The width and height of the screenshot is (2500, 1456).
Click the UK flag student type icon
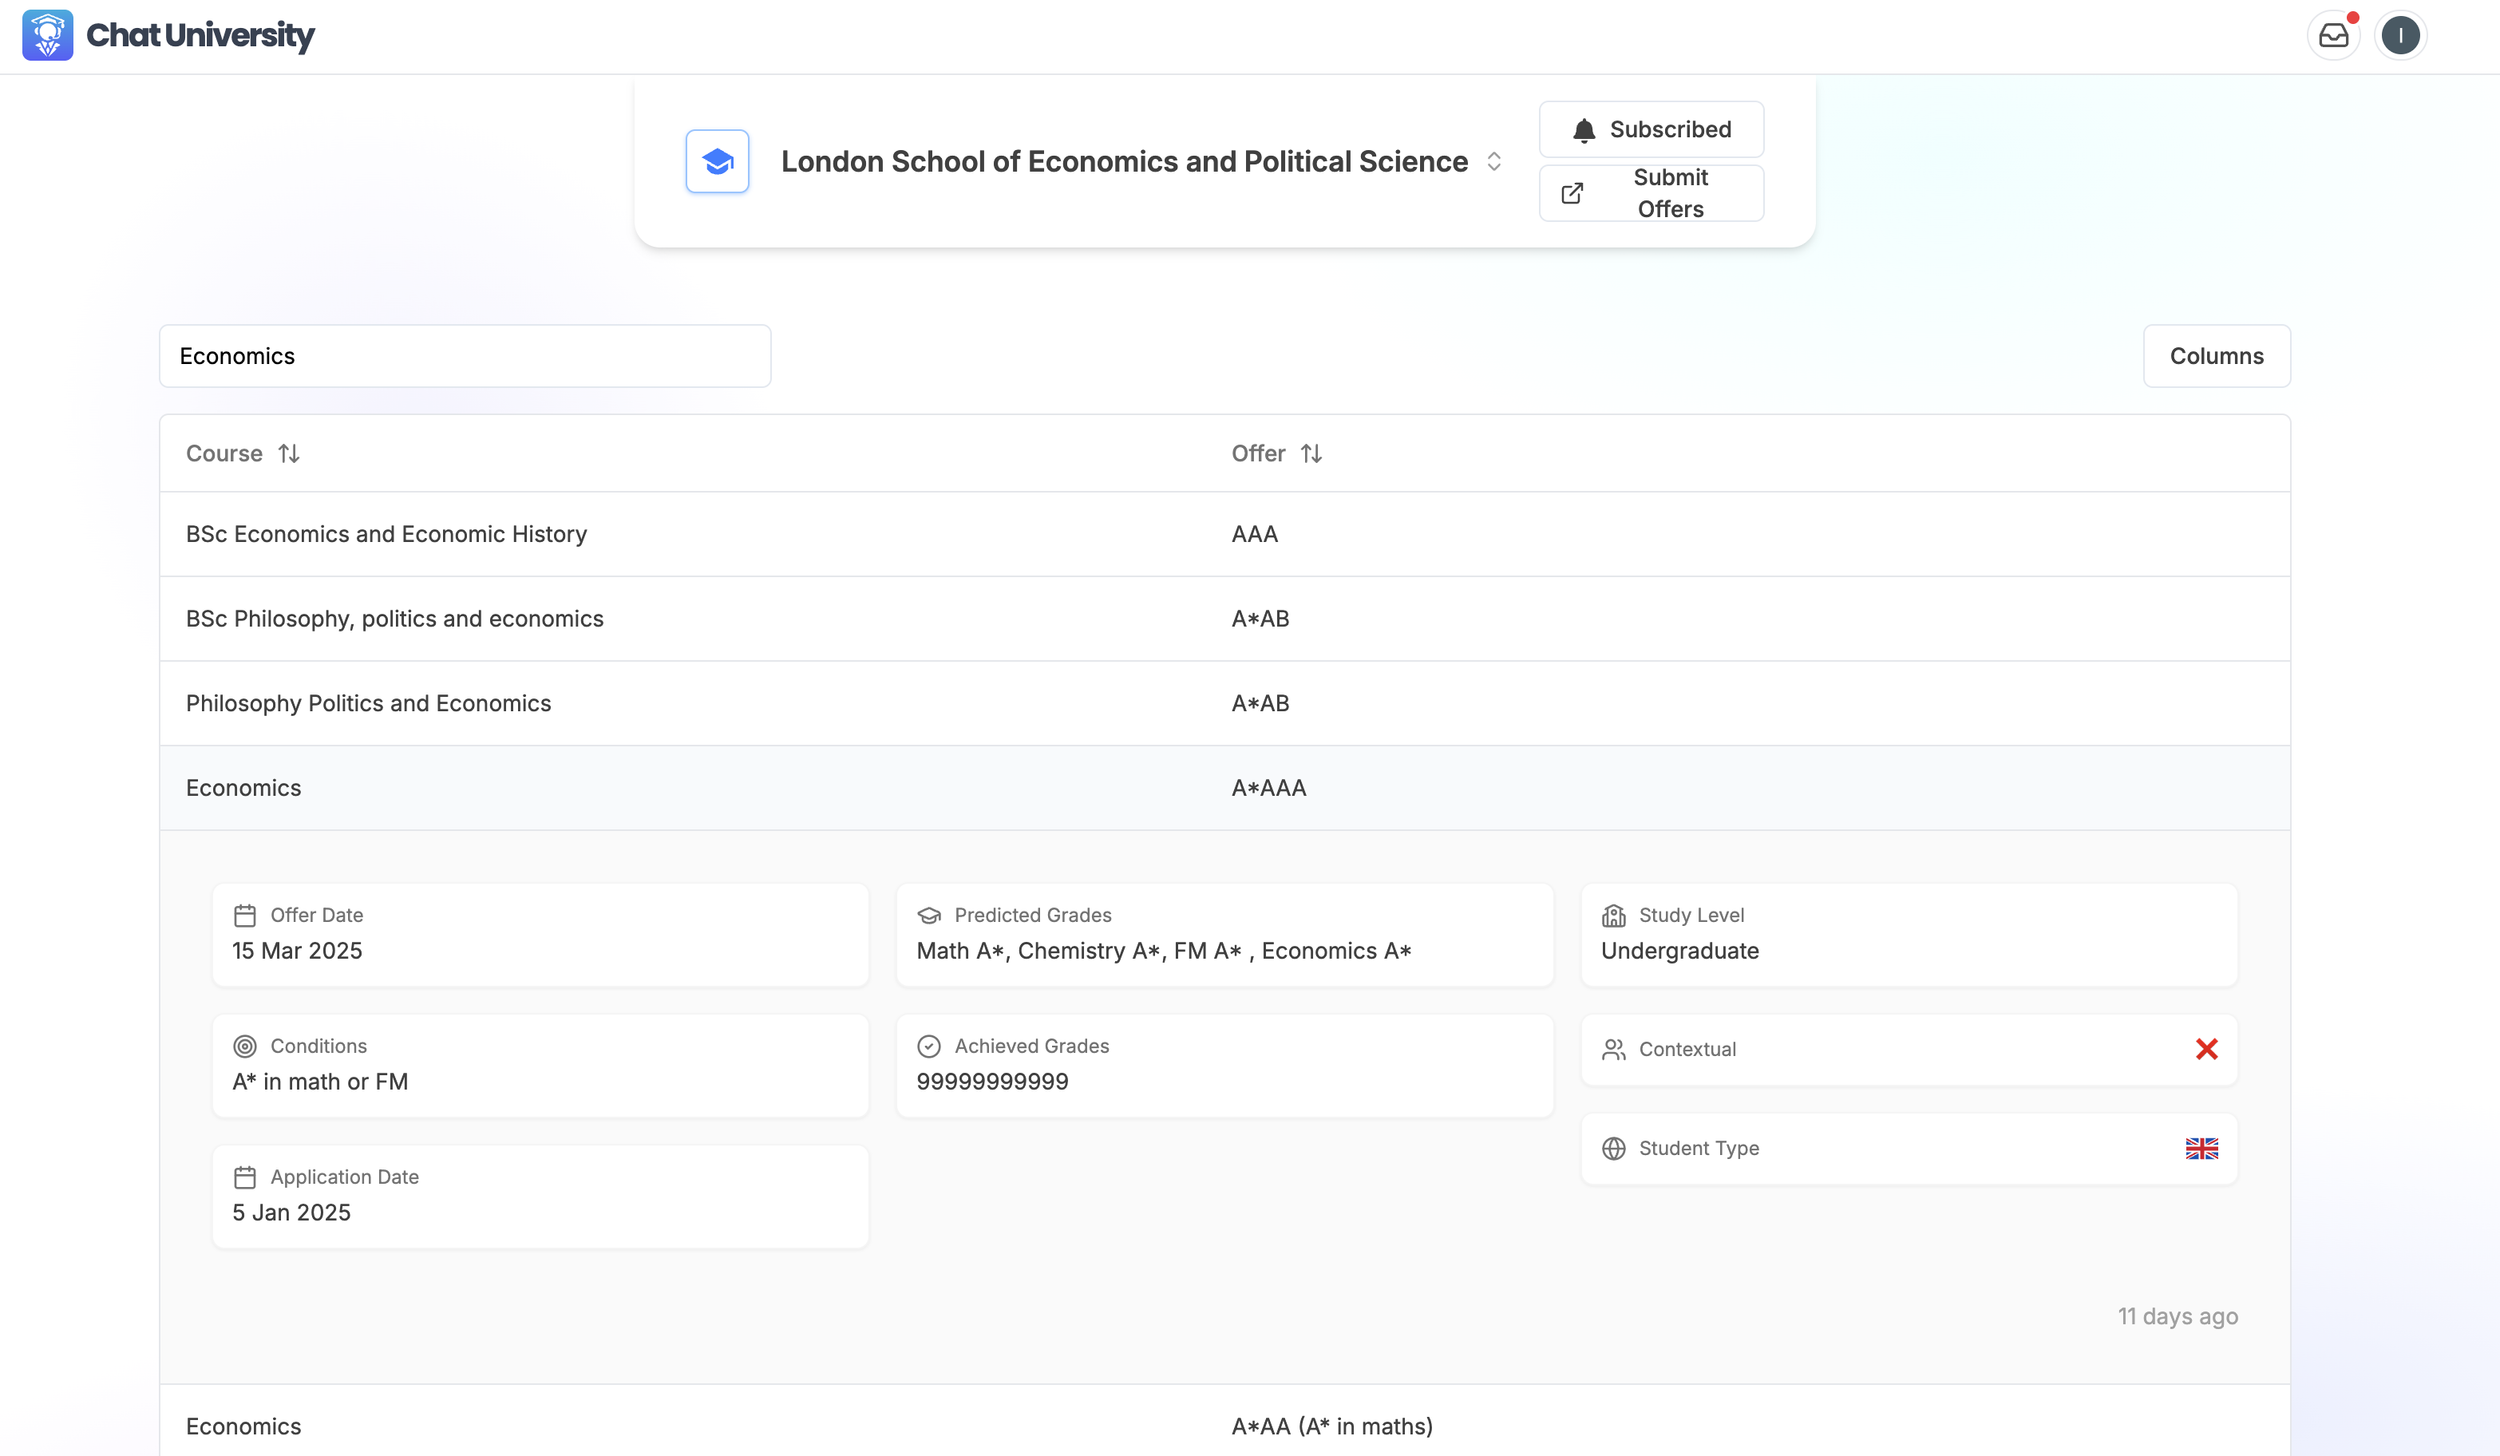[2201, 1148]
